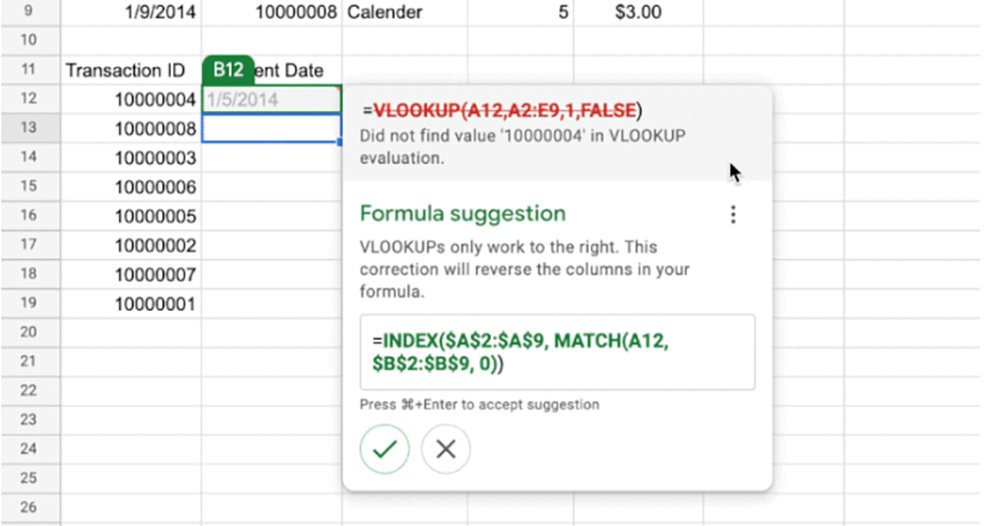The image size is (1000, 526).
Task: Click cell containing 10000006
Action: click(x=131, y=187)
